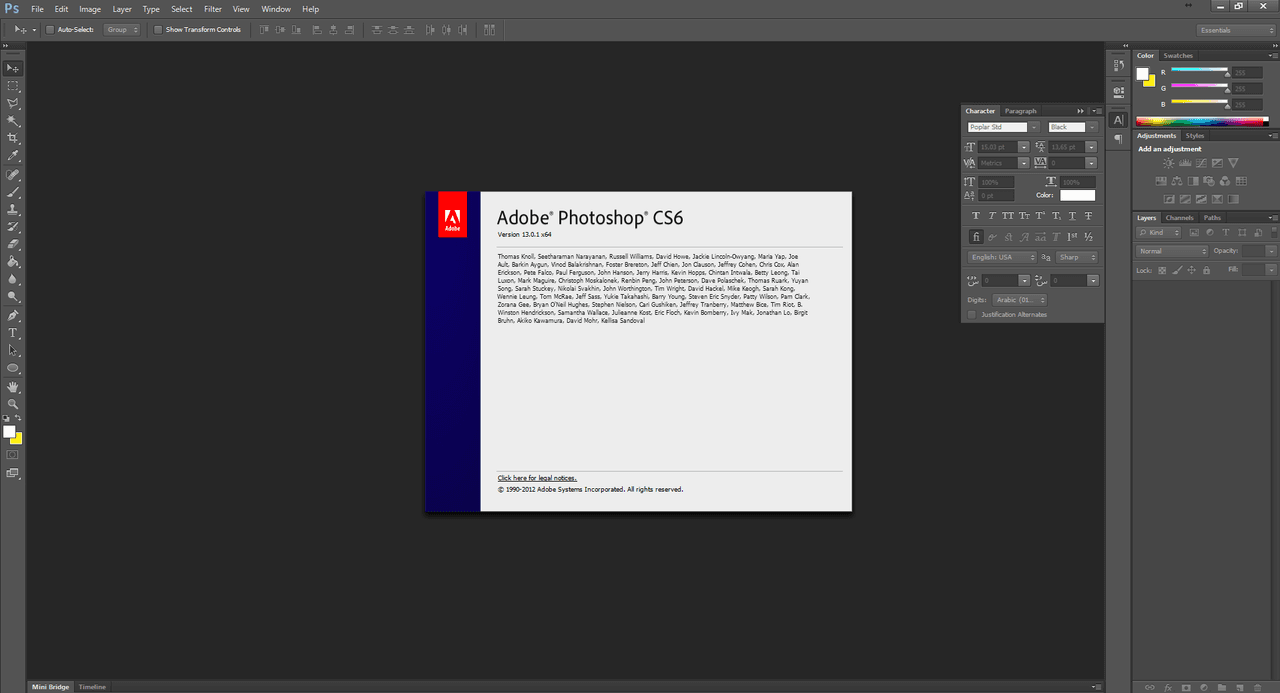Open the Image menu
This screenshot has height=693, width=1280.
coord(90,9)
